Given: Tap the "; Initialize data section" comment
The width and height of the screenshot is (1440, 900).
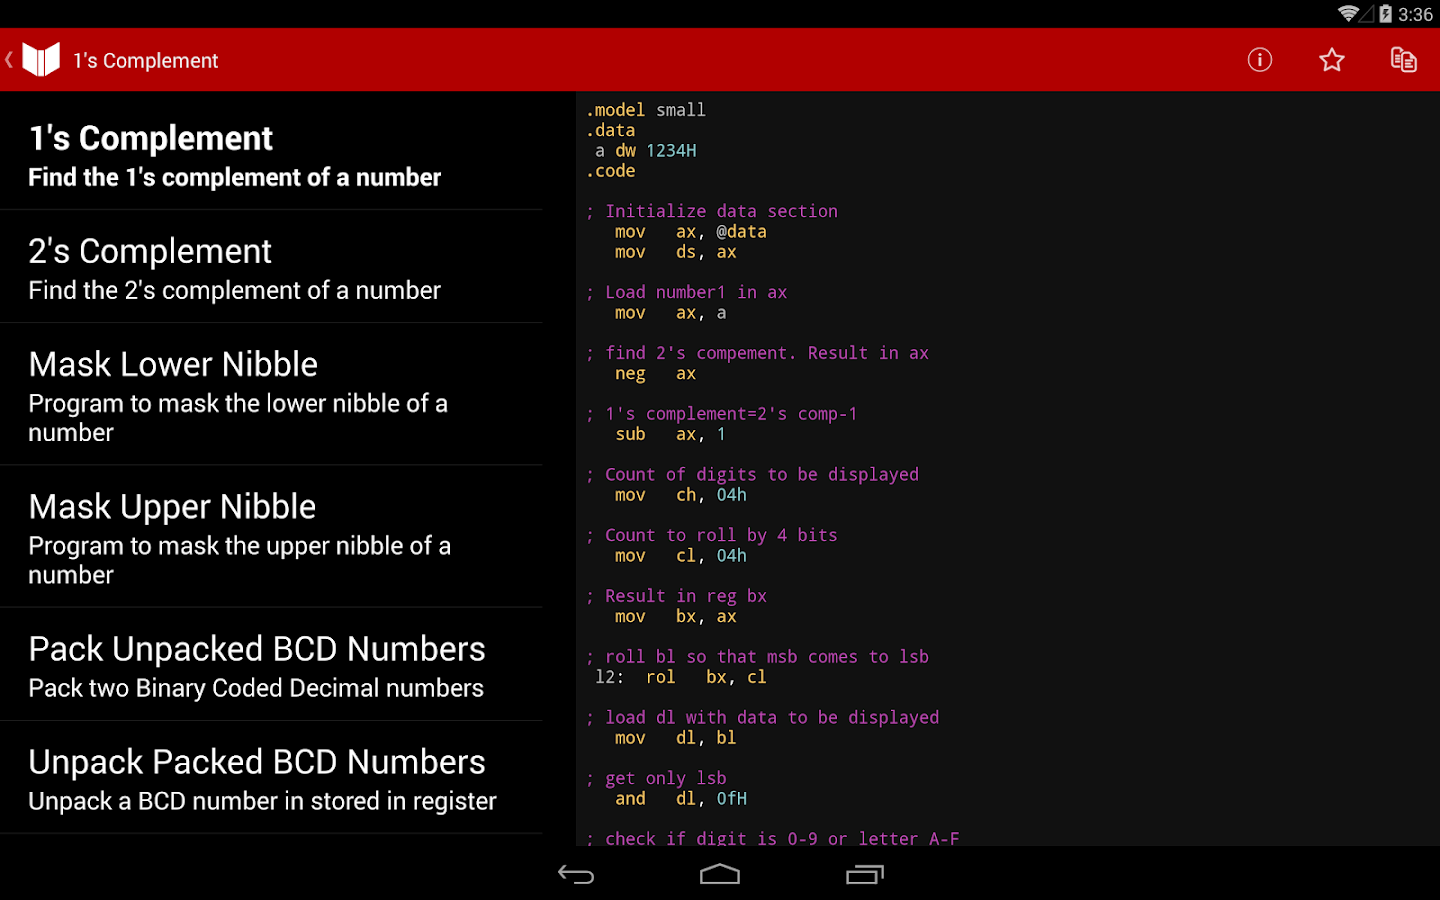Looking at the screenshot, I should pos(712,211).
